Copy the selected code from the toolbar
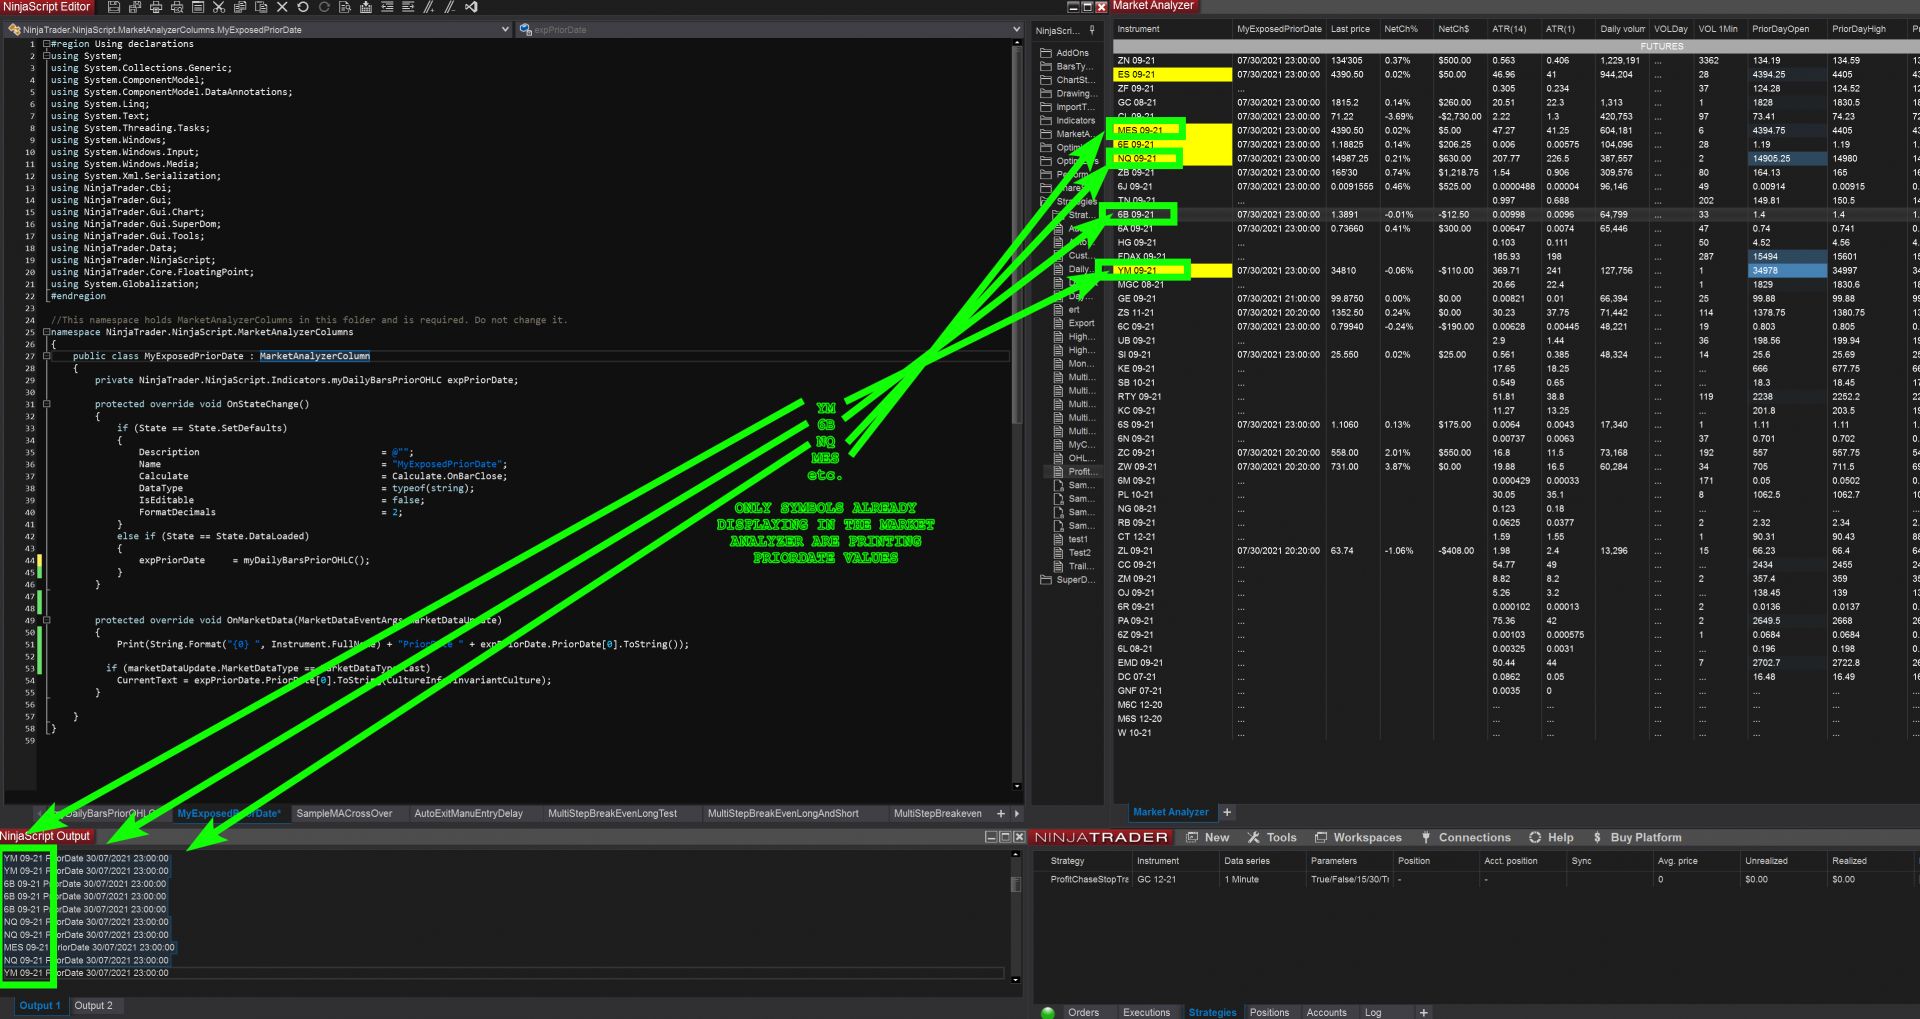 240,7
